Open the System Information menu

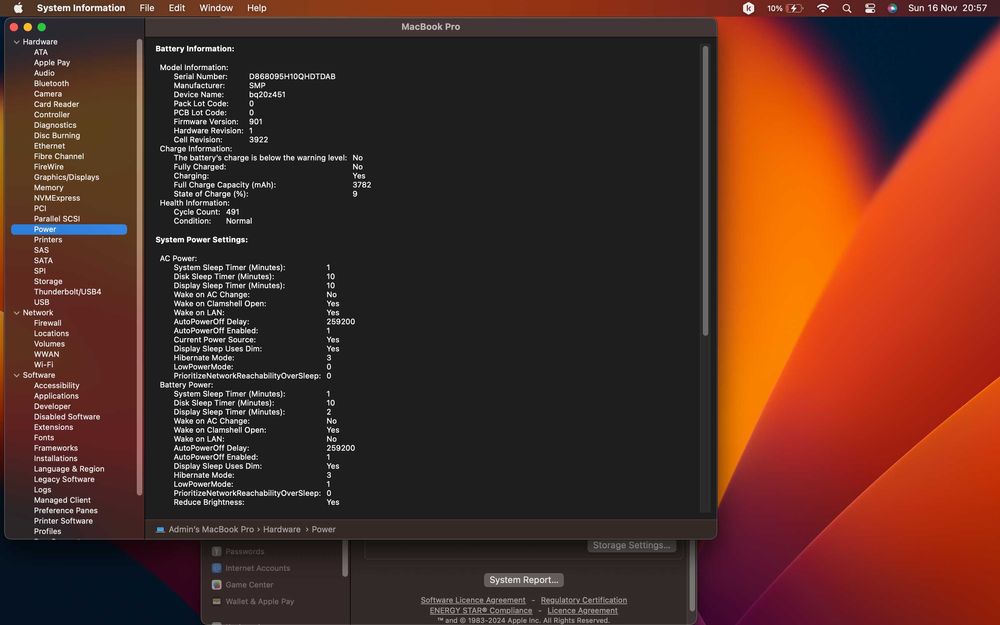[81, 8]
